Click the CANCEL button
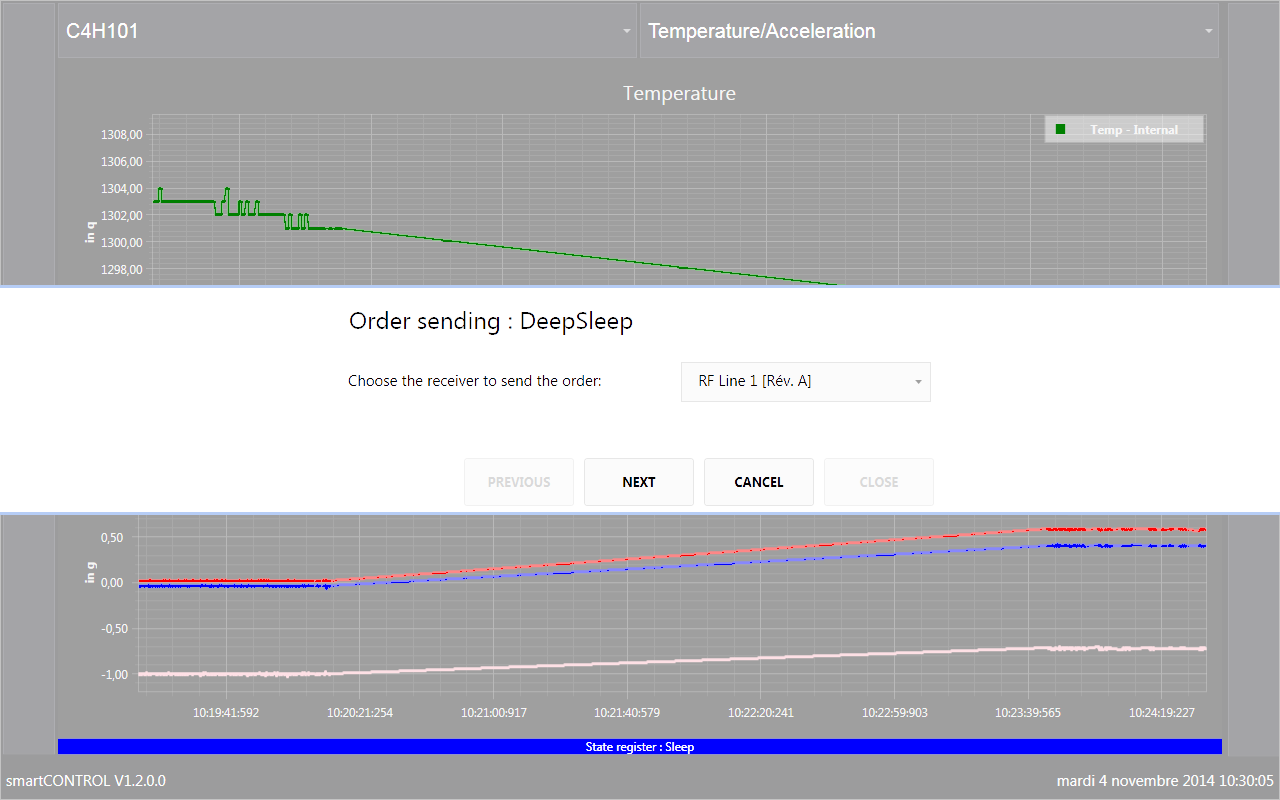1280x800 pixels. pos(759,482)
